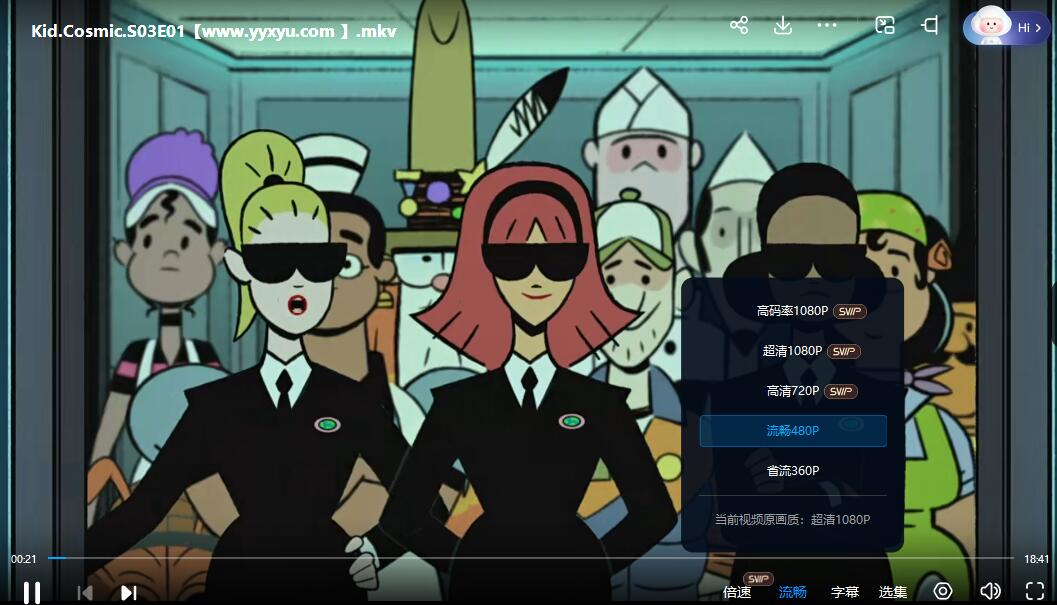Click the share icon at top
1057x605 pixels.
click(739, 26)
